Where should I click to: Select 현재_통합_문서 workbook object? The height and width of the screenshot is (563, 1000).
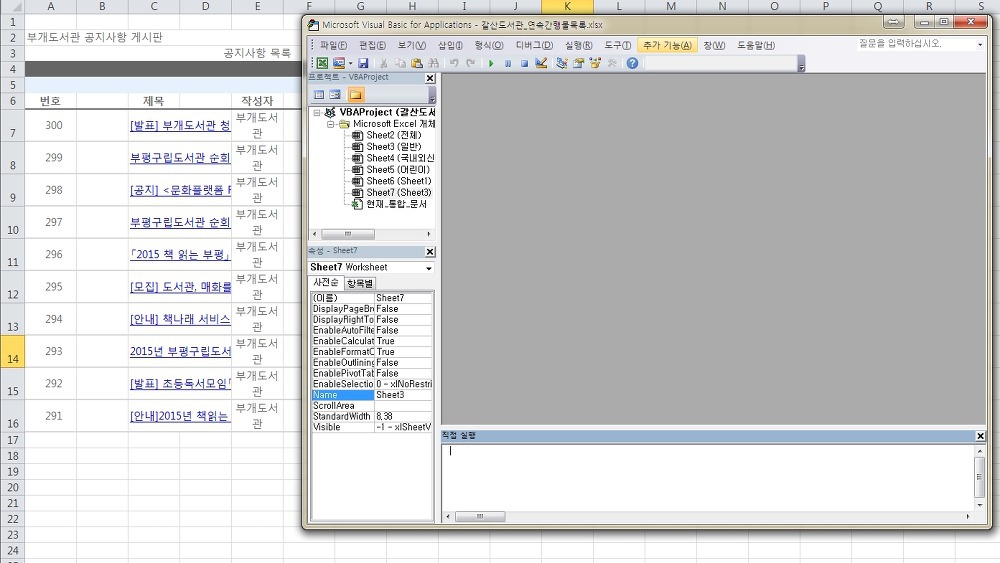click(x=396, y=204)
